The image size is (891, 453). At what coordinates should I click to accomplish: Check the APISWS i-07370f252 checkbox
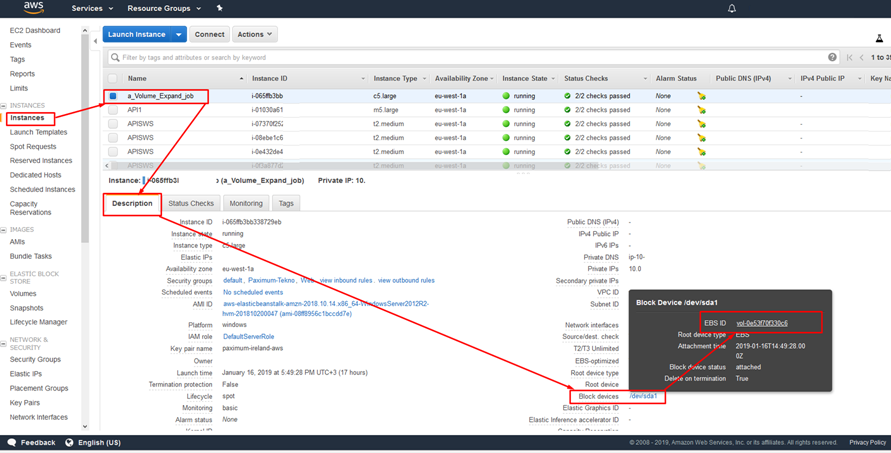click(113, 124)
